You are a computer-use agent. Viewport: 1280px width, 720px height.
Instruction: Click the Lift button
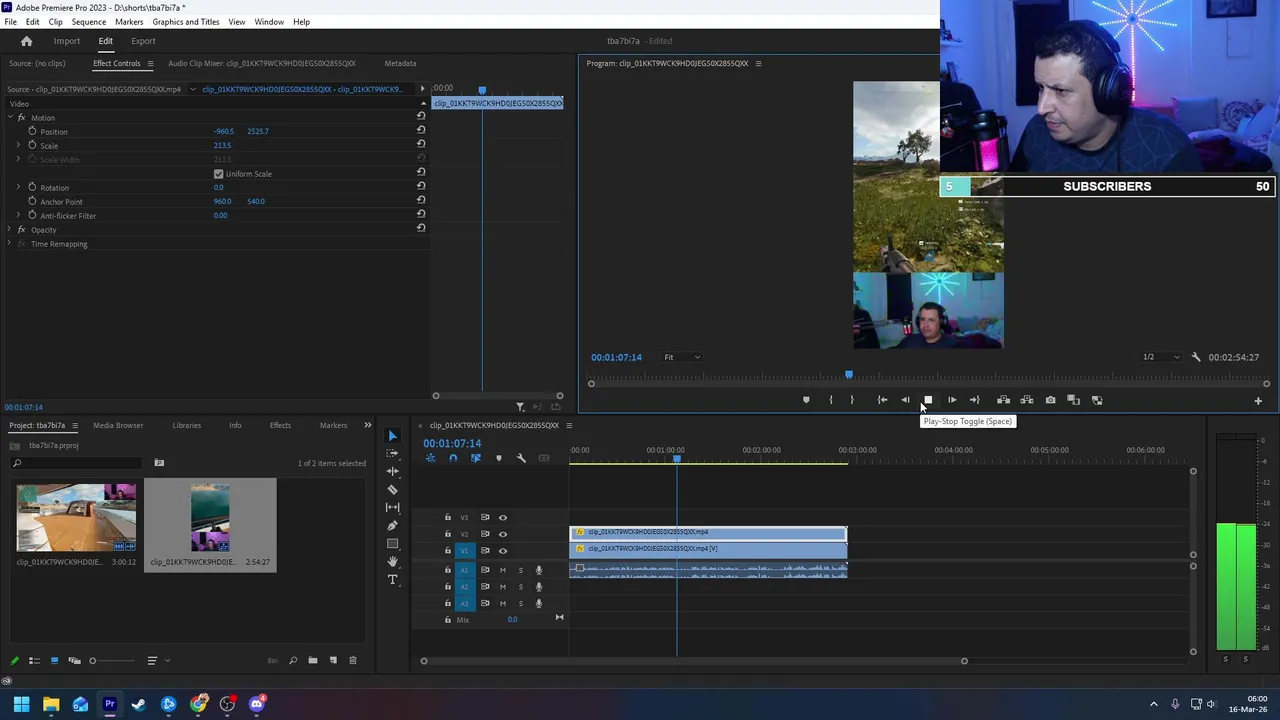point(1003,400)
